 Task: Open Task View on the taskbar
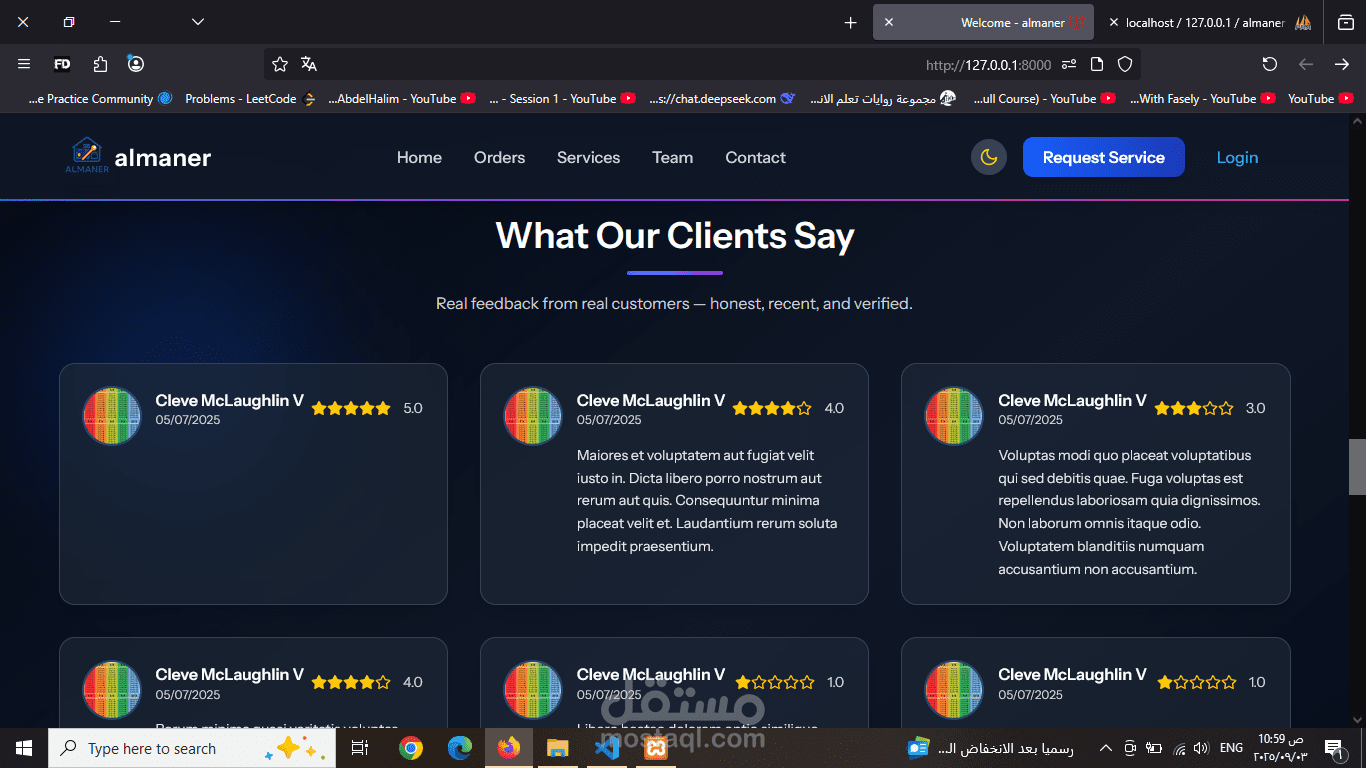pyautogui.click(x=360, y=748)
